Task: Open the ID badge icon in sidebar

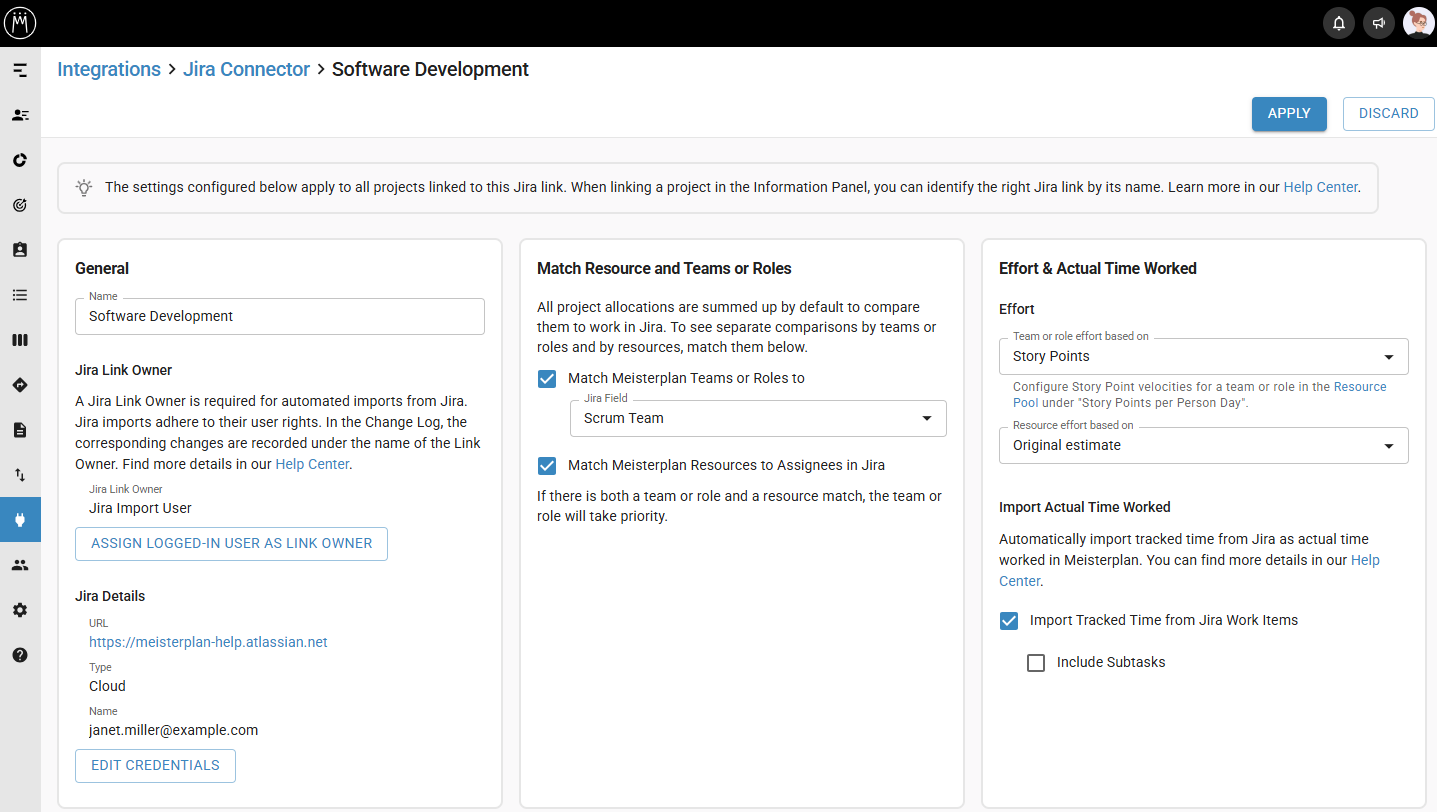Action: (x=20, y=250)
